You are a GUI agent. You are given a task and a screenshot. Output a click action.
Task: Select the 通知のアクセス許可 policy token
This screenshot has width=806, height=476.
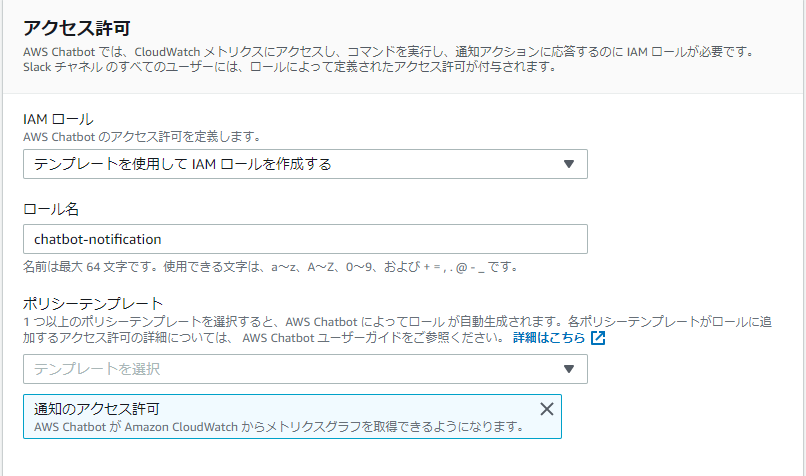pyautogui.click(x=292, y=417)
